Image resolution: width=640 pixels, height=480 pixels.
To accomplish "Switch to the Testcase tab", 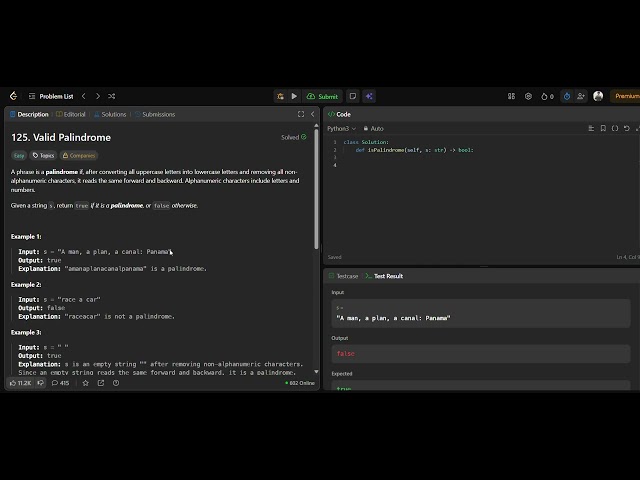I will click(343, 276).
